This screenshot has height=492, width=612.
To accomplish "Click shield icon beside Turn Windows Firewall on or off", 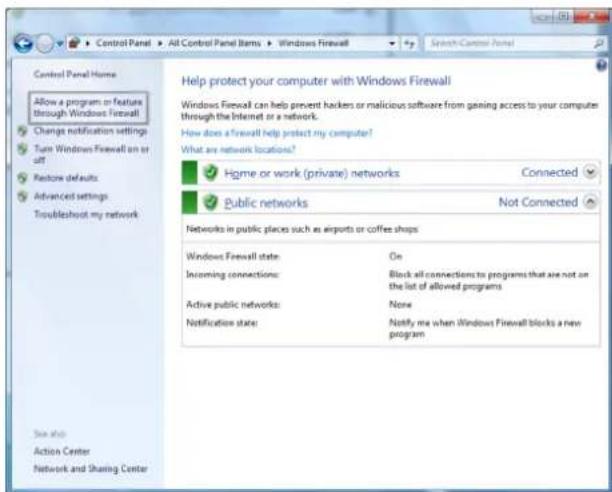I will pyautogui.click(x=23, y=149).
